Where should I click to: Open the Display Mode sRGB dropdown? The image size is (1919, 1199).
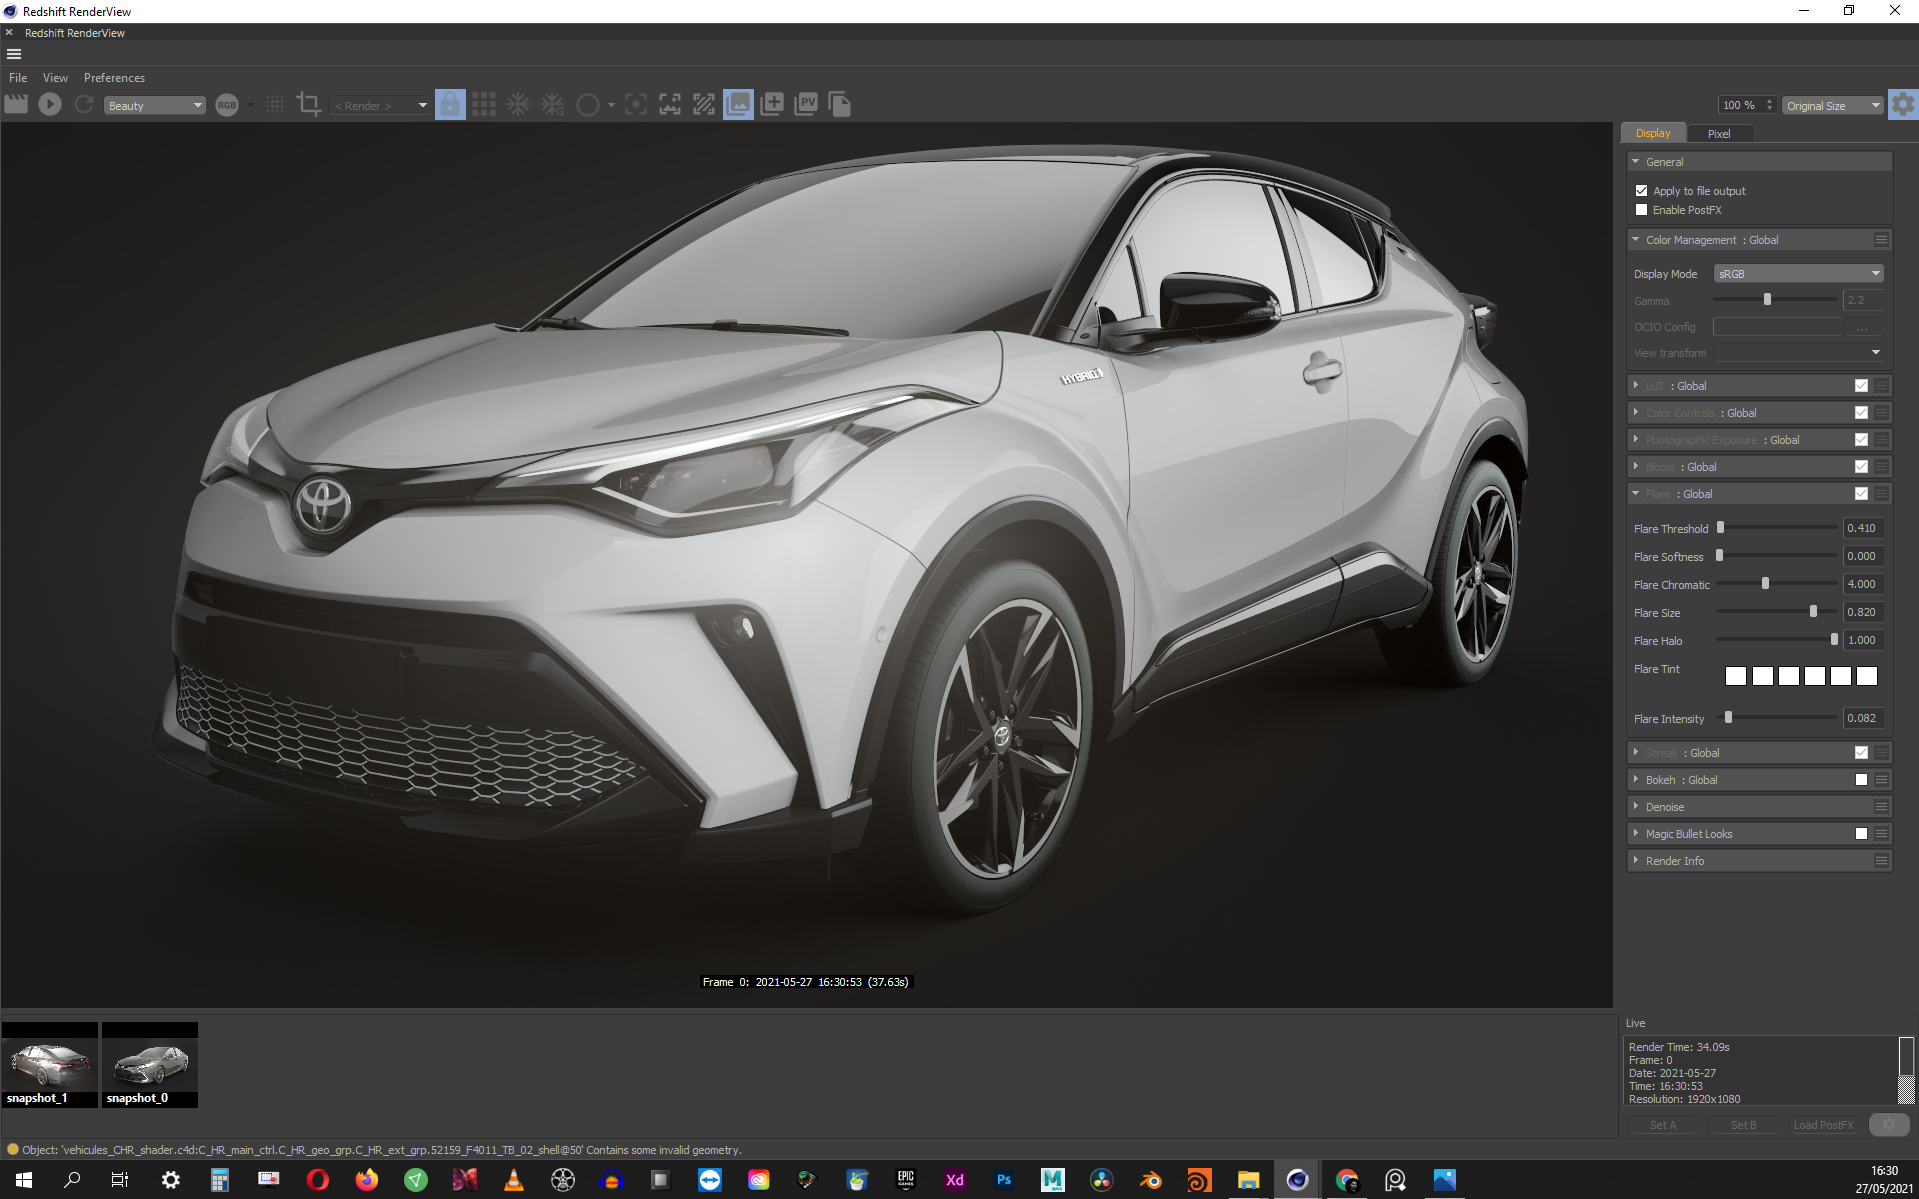[x=1799, y=274]
